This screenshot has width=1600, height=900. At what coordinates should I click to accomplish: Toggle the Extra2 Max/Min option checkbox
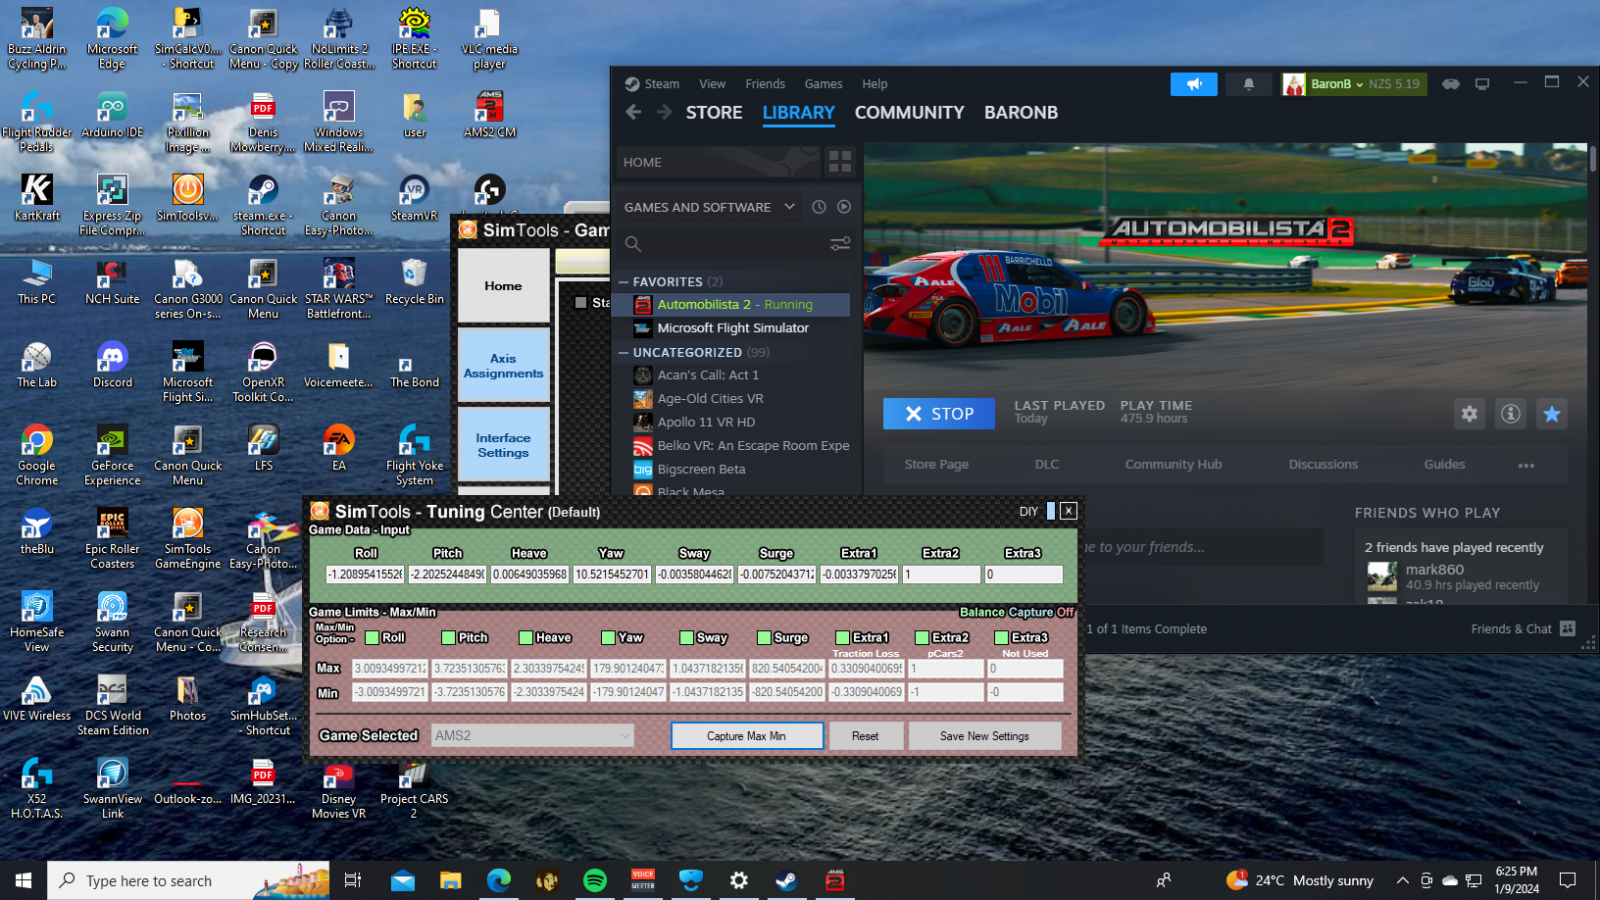coord(922,638)
